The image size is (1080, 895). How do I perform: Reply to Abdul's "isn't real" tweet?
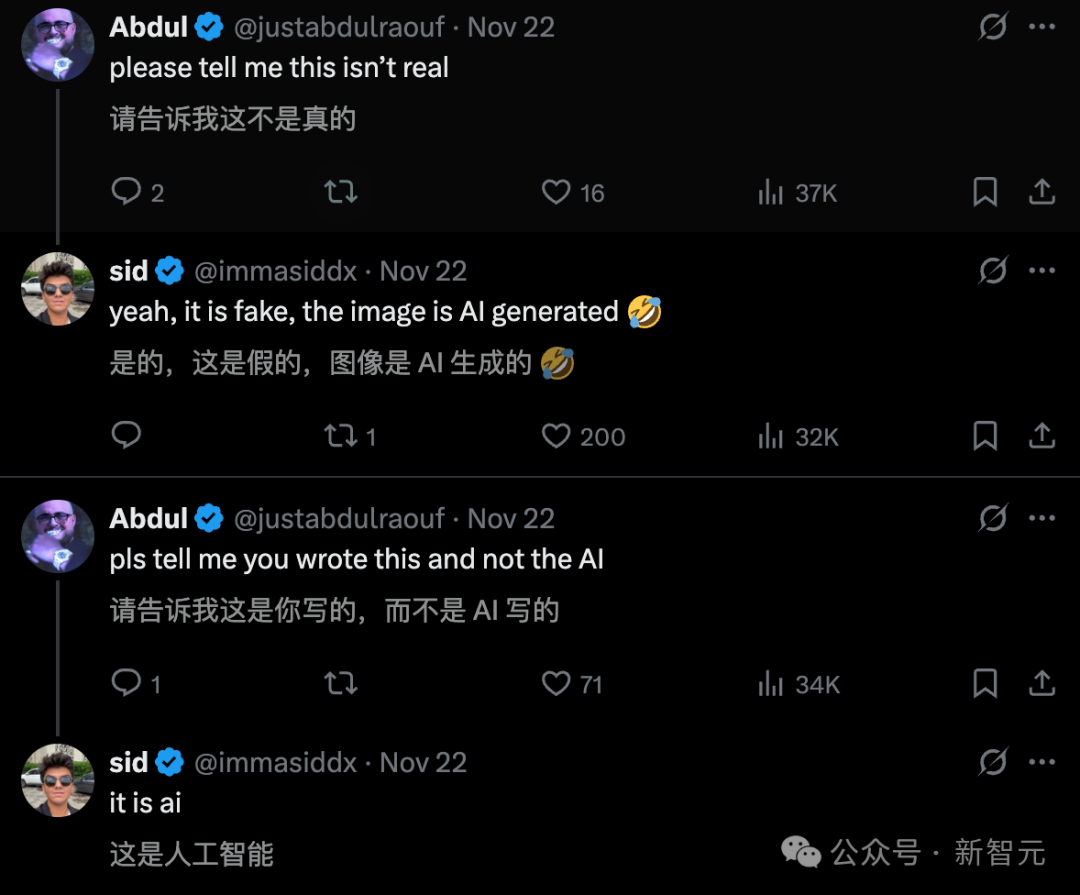[x=127, y=191]
